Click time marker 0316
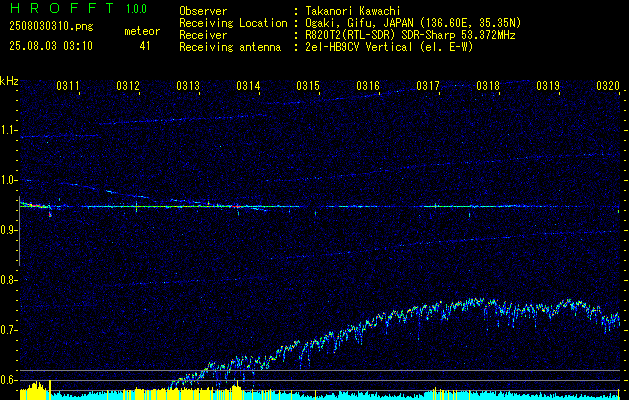 (368, 86)
